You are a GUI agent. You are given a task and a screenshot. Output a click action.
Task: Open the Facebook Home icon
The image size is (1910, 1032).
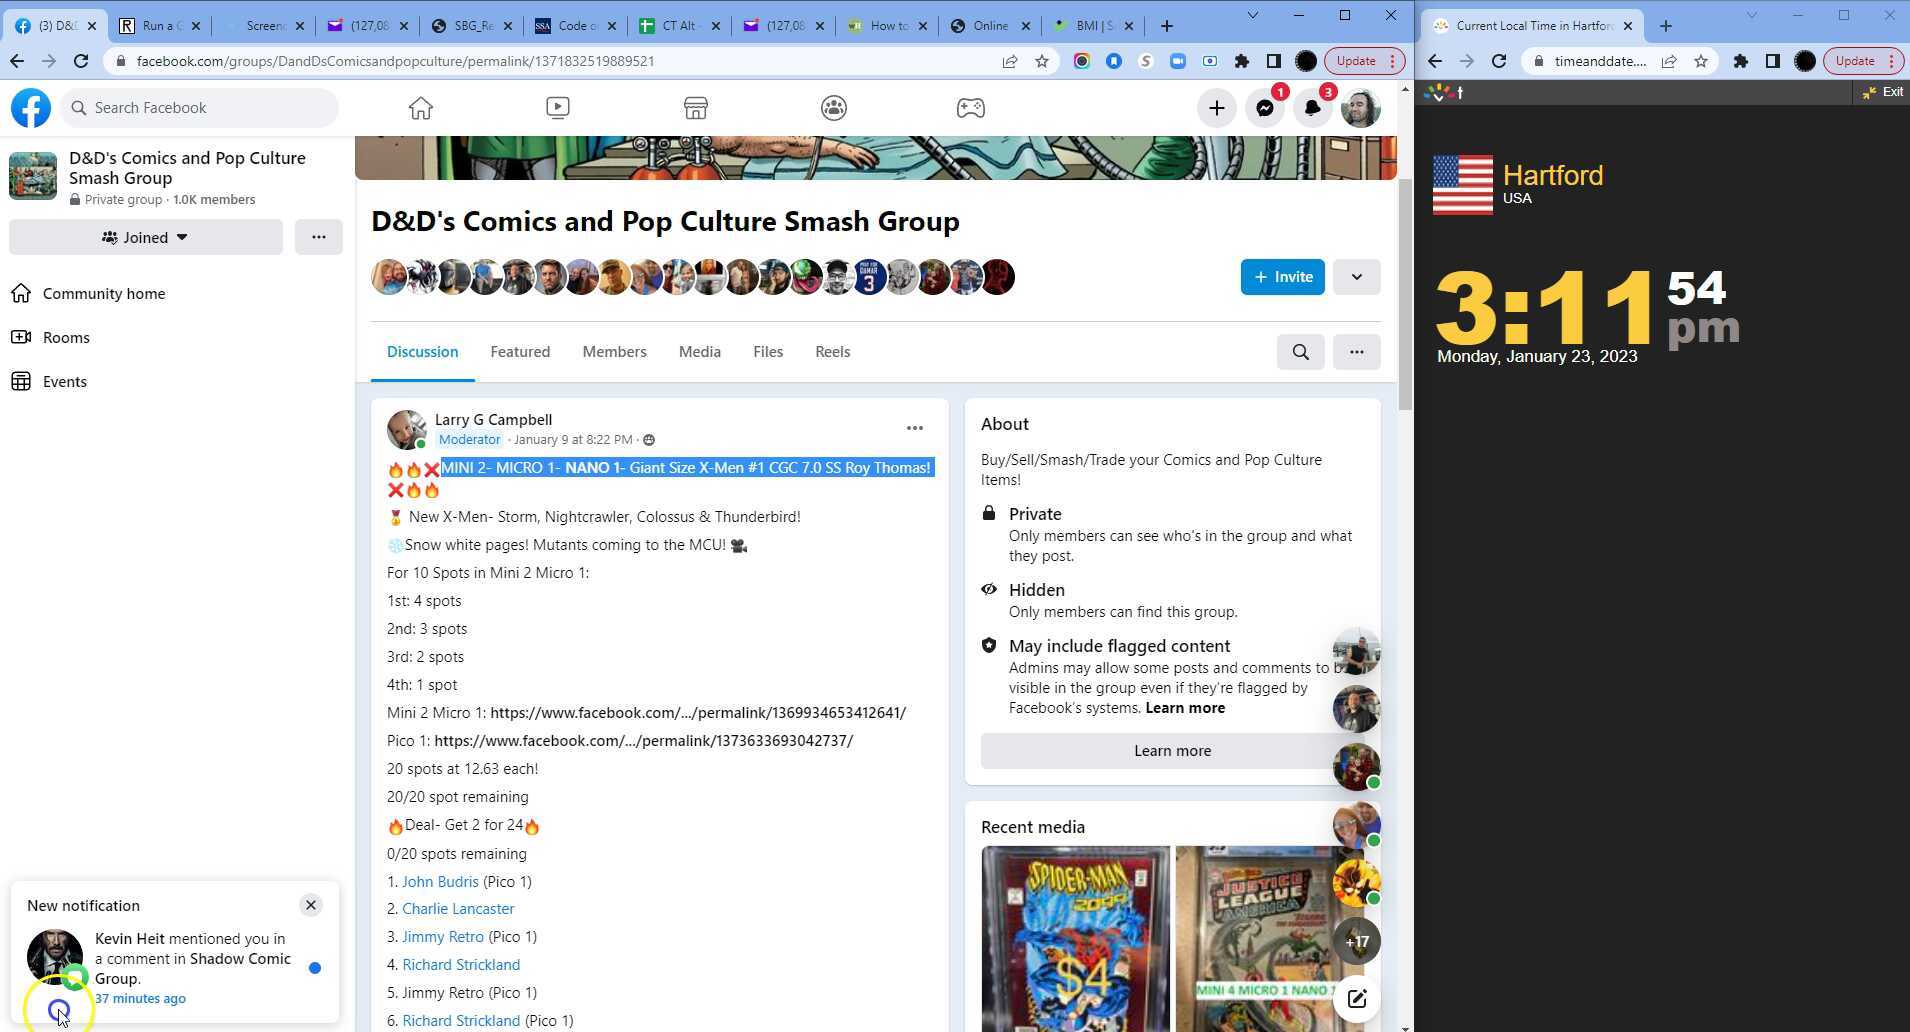point(420,108)
